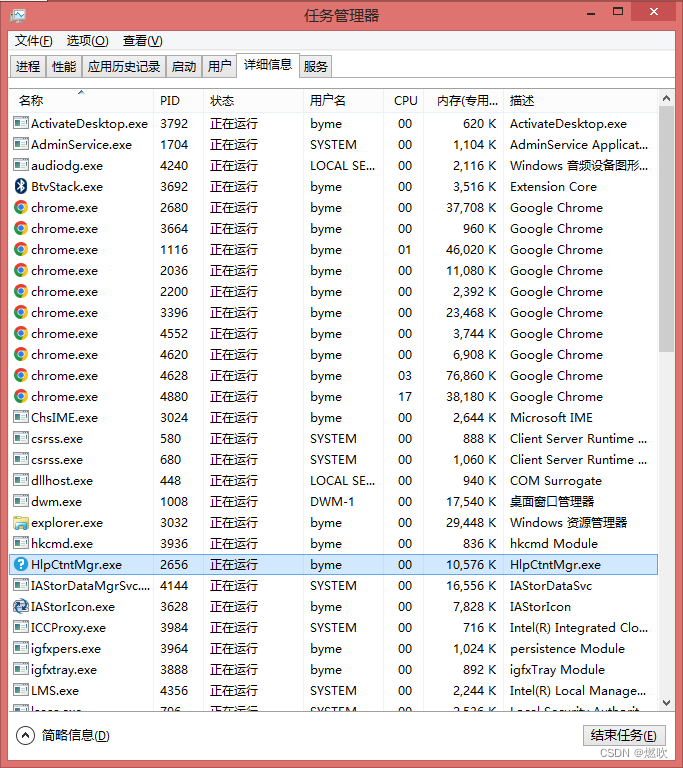Select the igfxpers.exe process name
Viewport: 683px width, 768px height.
[x=66, y=648]
